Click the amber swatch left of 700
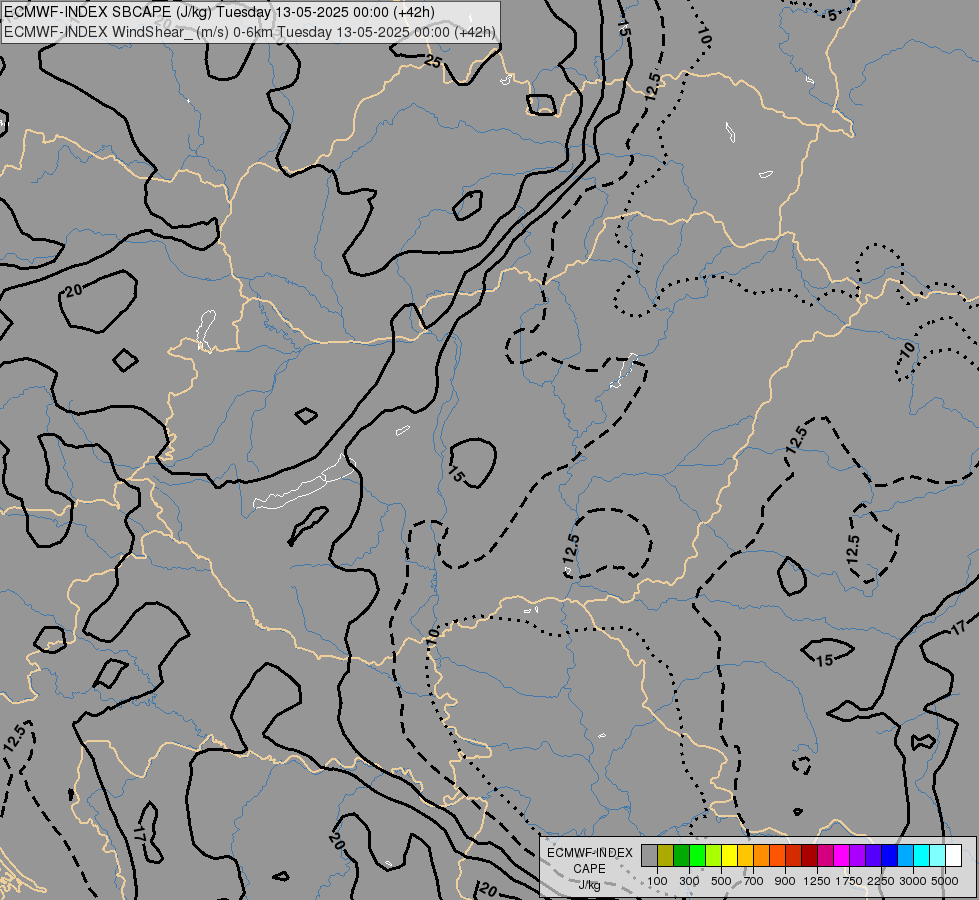Image resolution: width=979 pixels, height=900 pixels. (x=745, y=856)
